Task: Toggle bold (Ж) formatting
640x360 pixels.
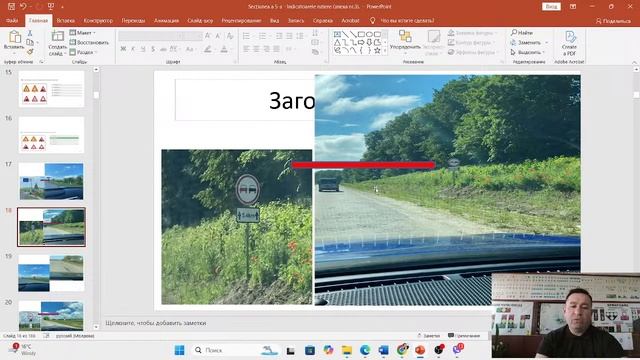Action: coord(123,49)
